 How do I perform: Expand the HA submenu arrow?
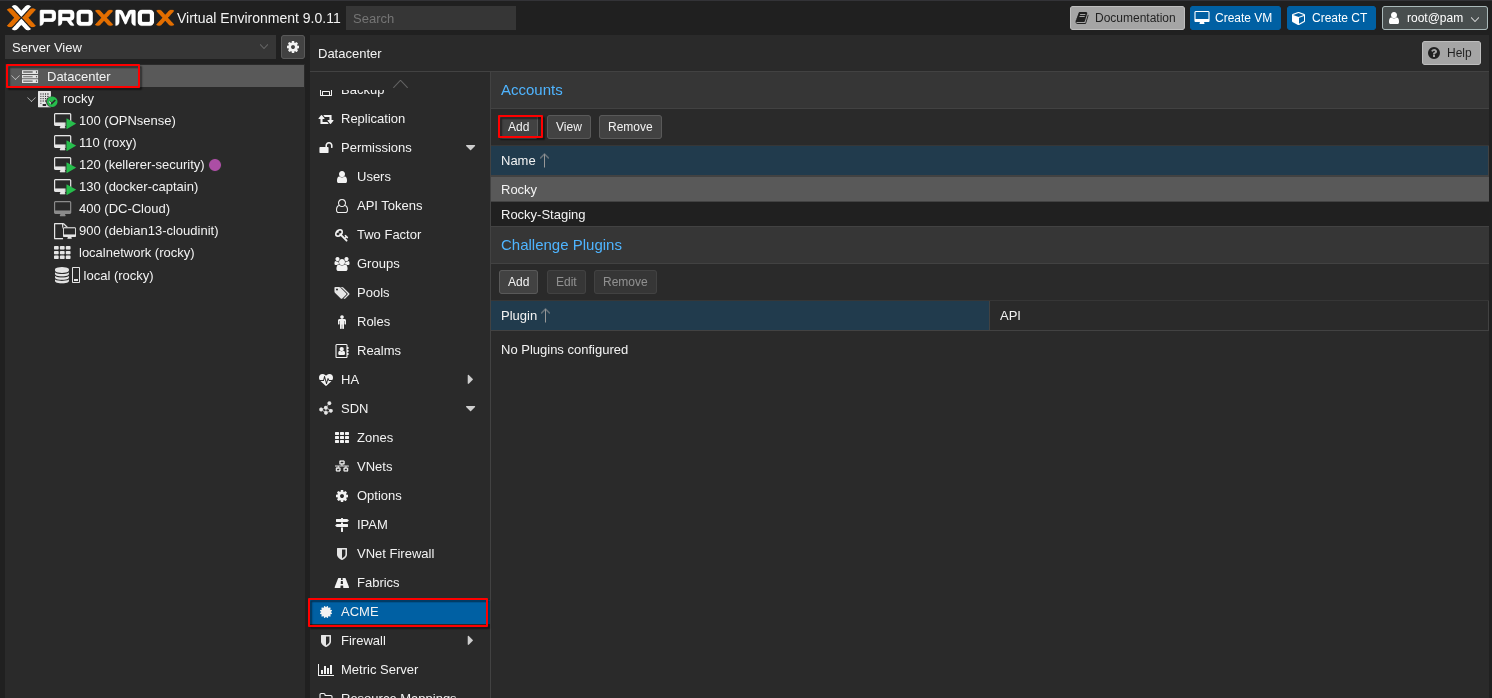470,380
